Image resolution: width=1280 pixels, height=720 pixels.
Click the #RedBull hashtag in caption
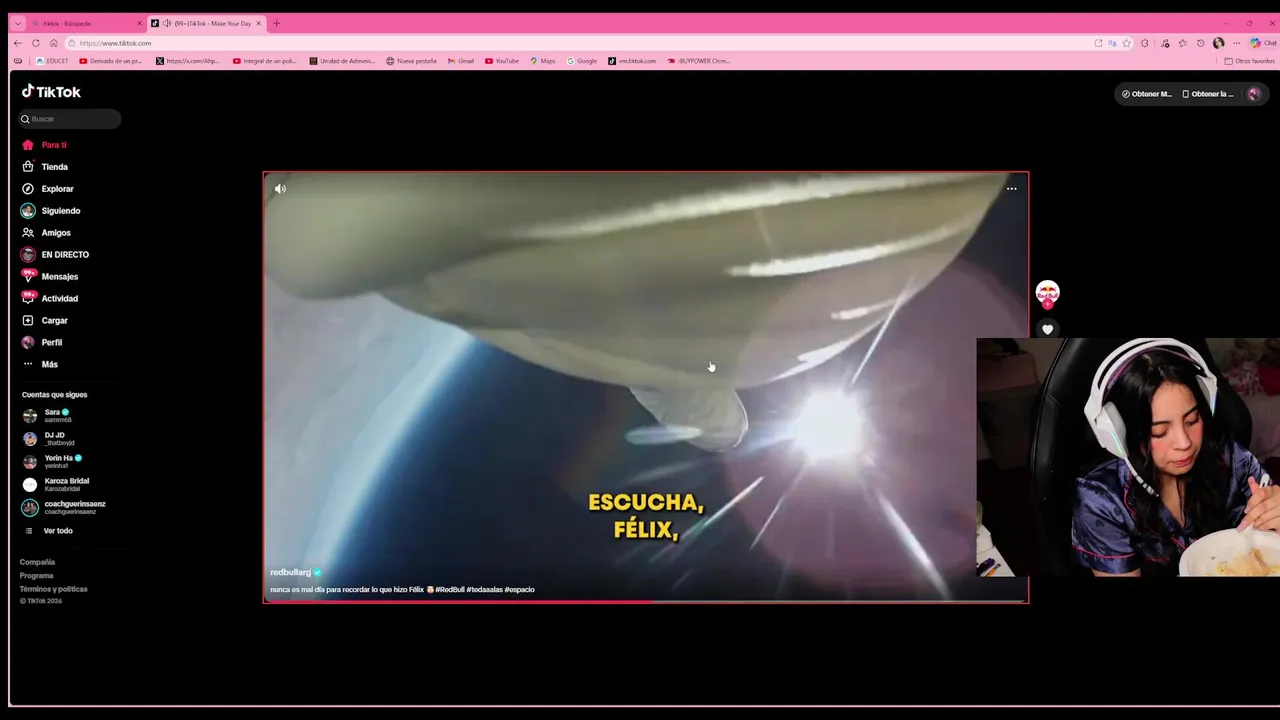tap(450, 590)
